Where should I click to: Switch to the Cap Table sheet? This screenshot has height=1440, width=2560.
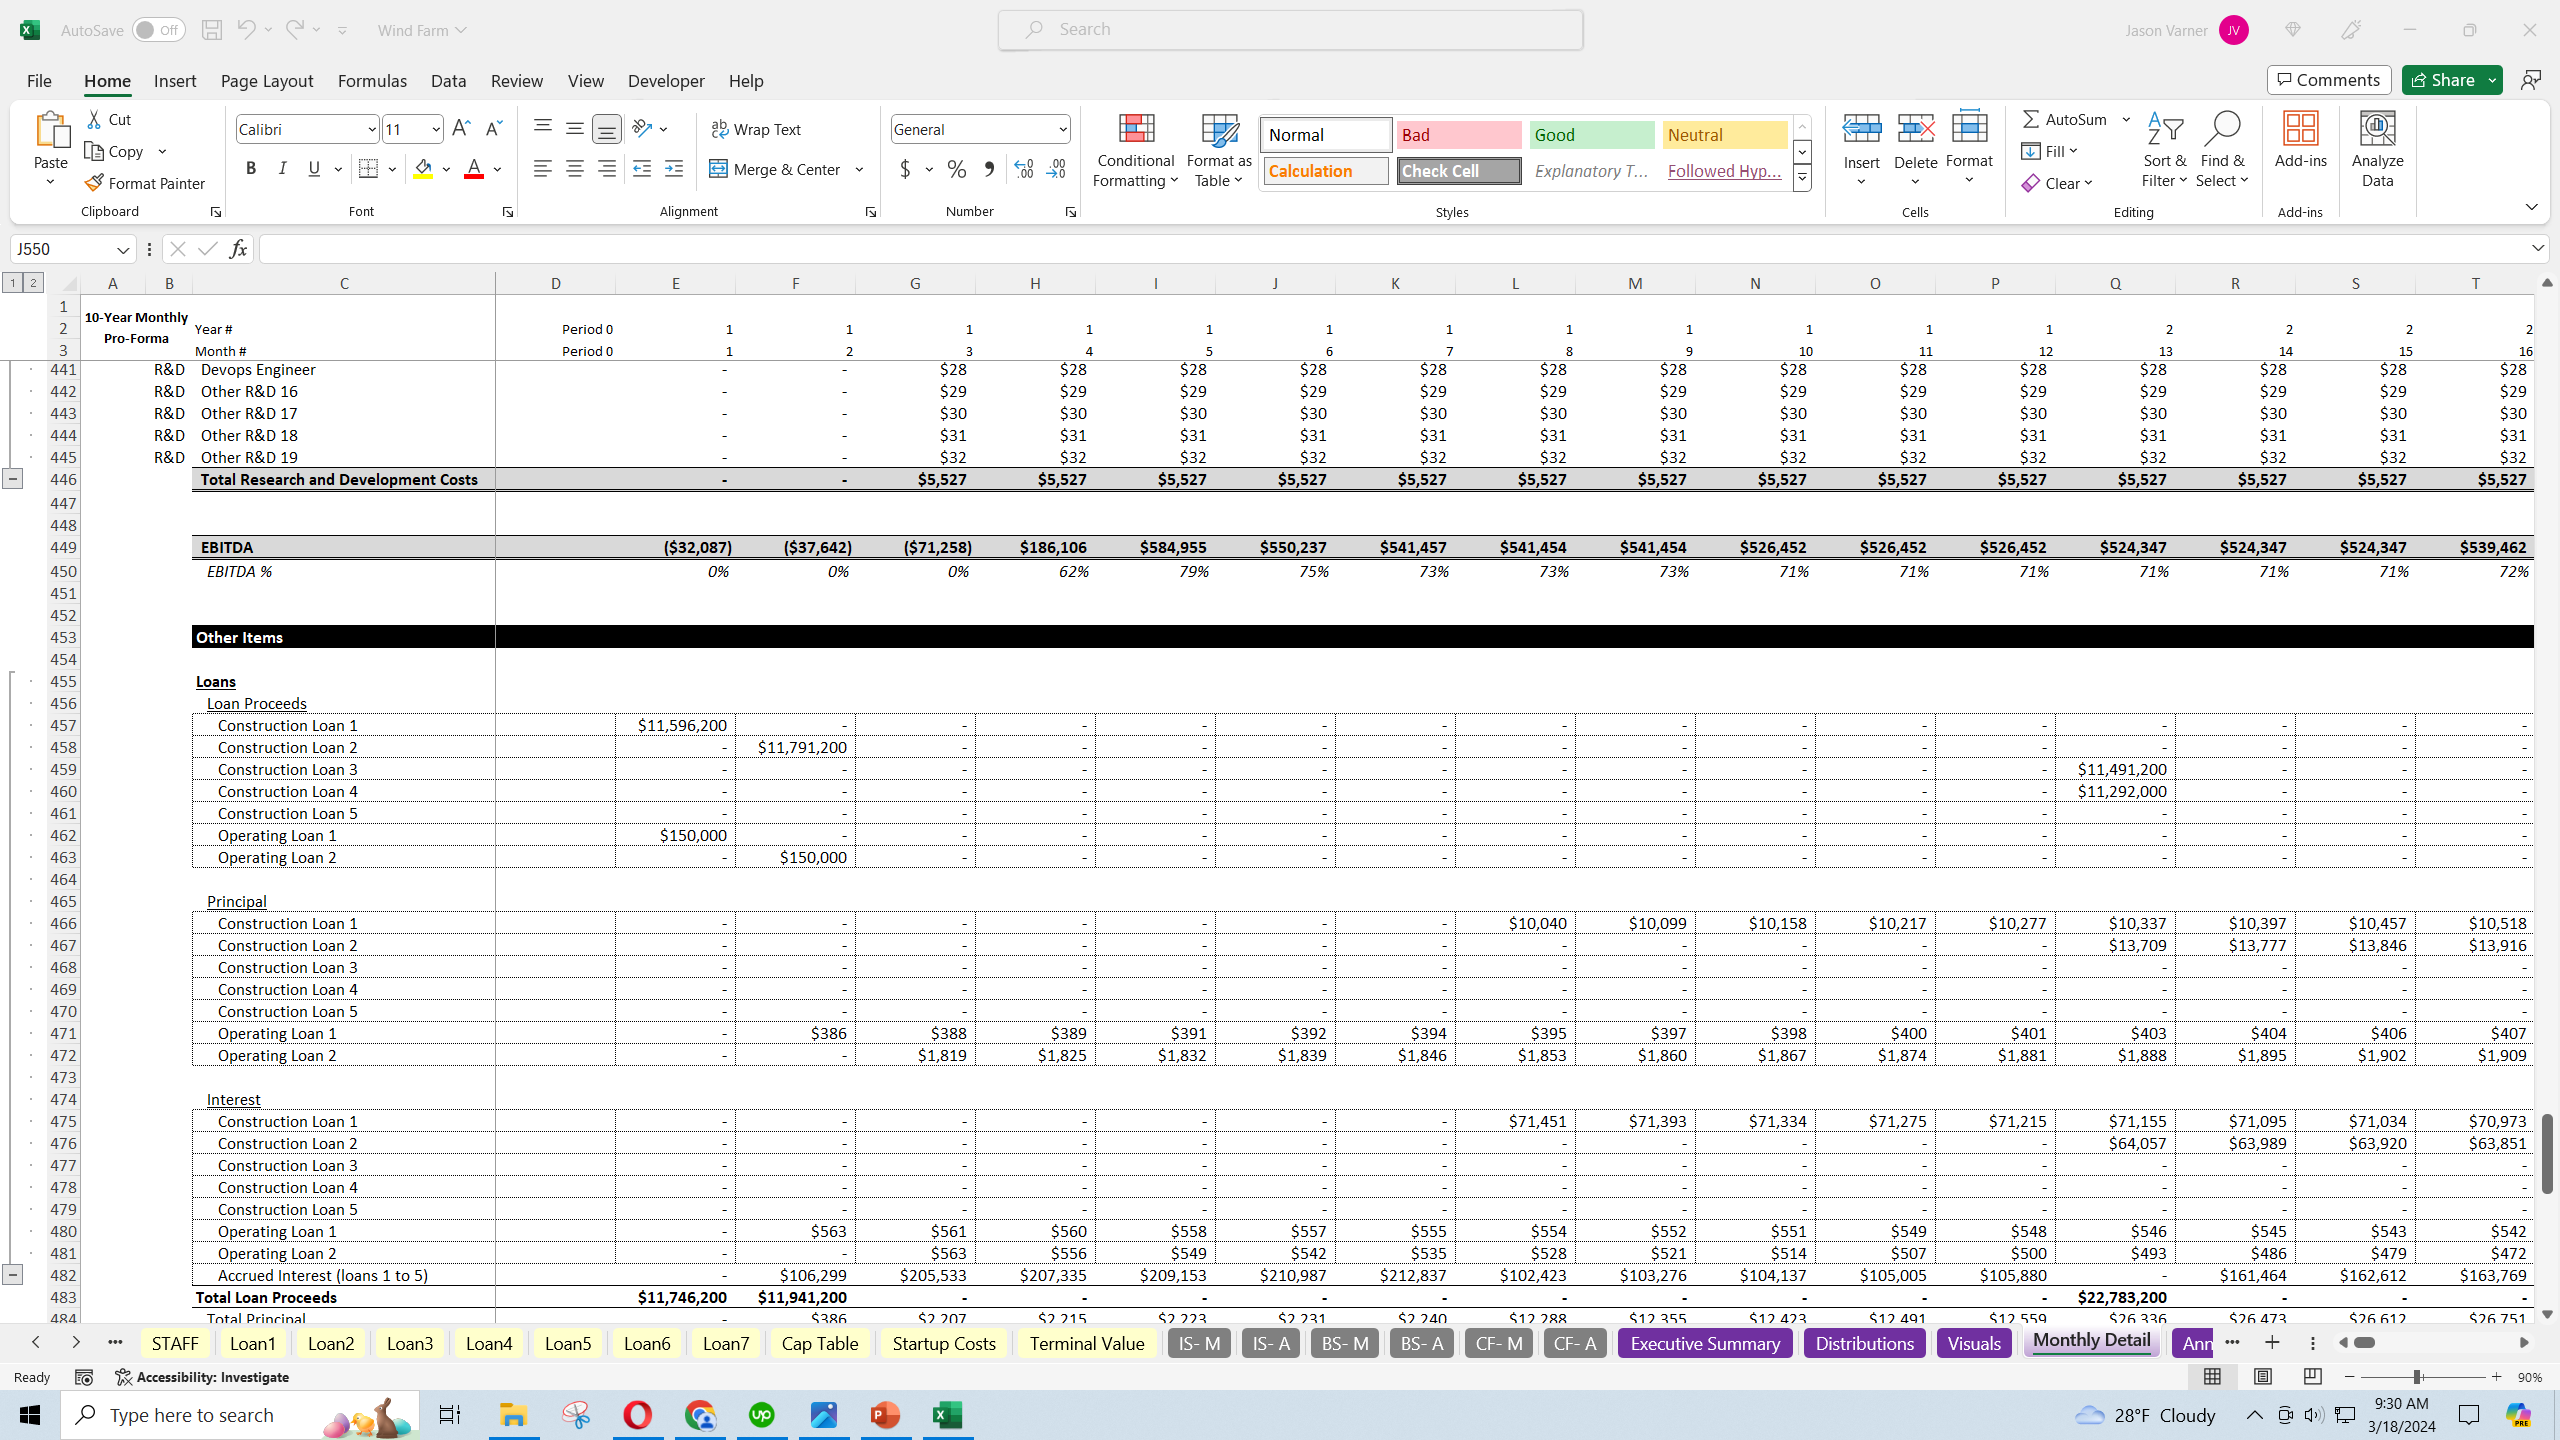(820, 1343)
